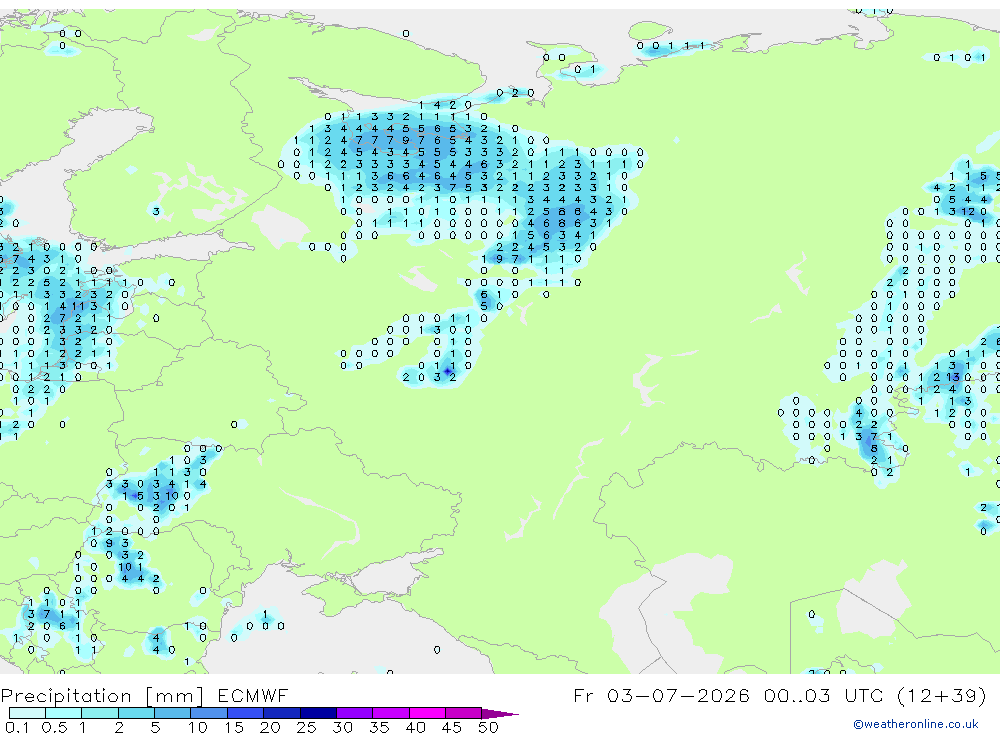Select the 1–2 mm legend color segment

tap(100, 713)
